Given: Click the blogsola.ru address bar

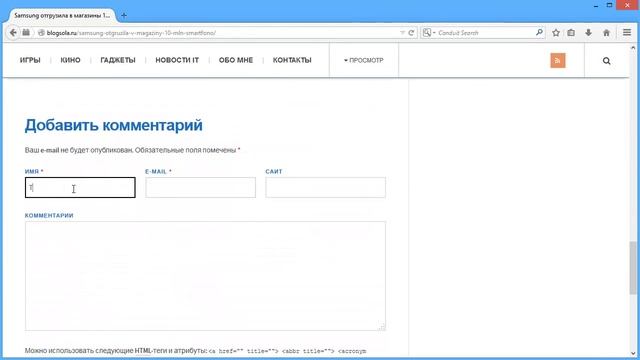Looking at the screenshot, I should tap(220, 33).
